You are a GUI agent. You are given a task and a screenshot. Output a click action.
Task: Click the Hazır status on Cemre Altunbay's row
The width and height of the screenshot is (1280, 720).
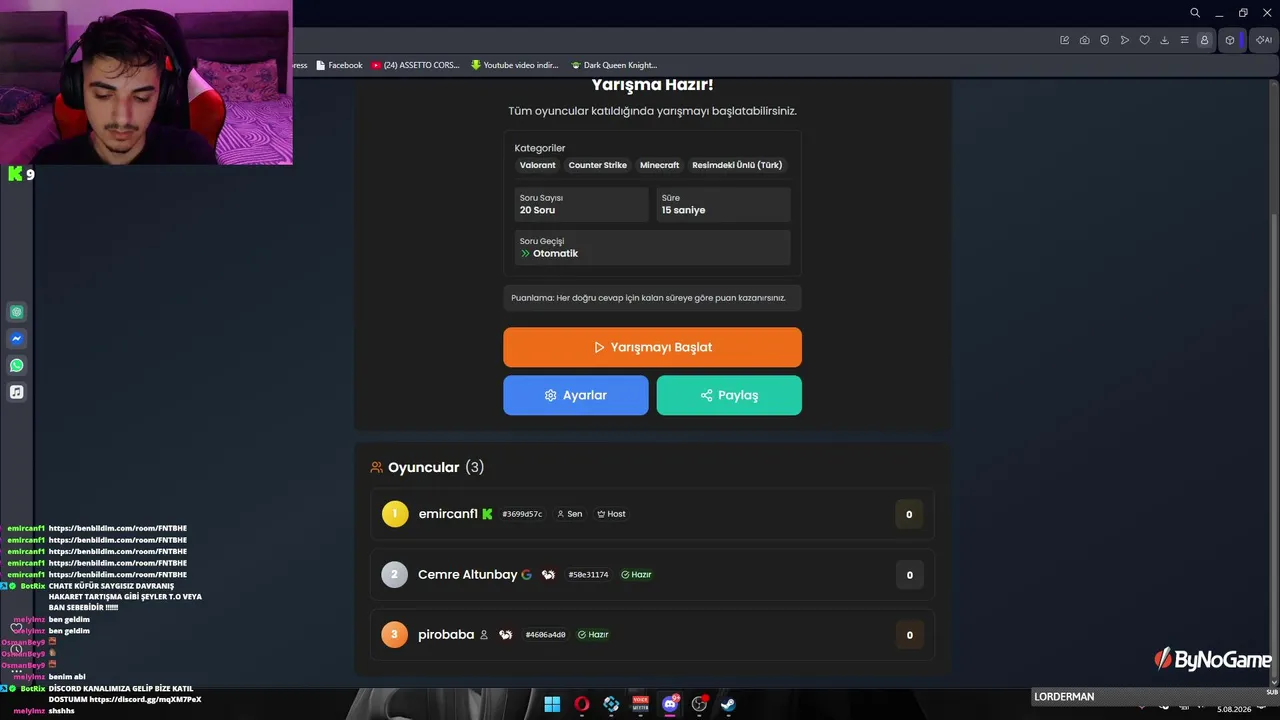(636, 575)
